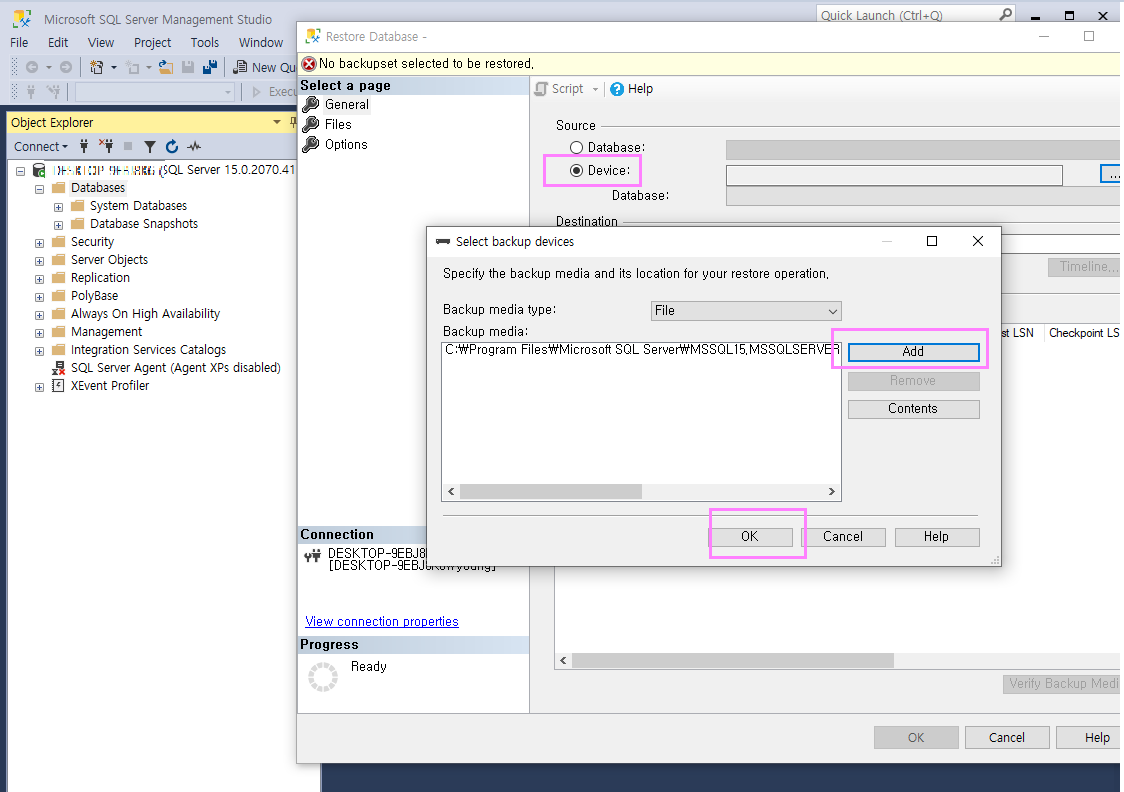Open the View menu

point(101,42)
